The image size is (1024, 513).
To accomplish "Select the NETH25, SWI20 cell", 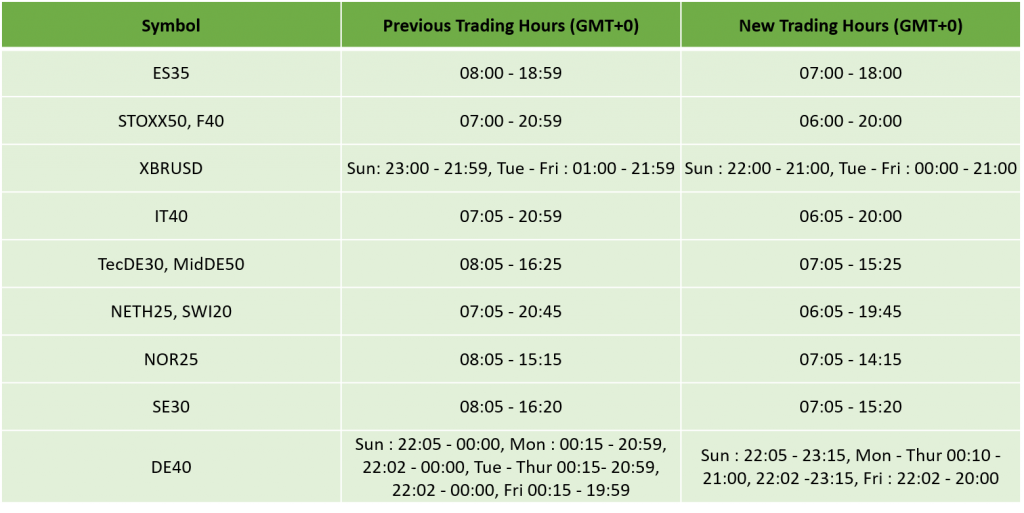I will pos(171,311).
